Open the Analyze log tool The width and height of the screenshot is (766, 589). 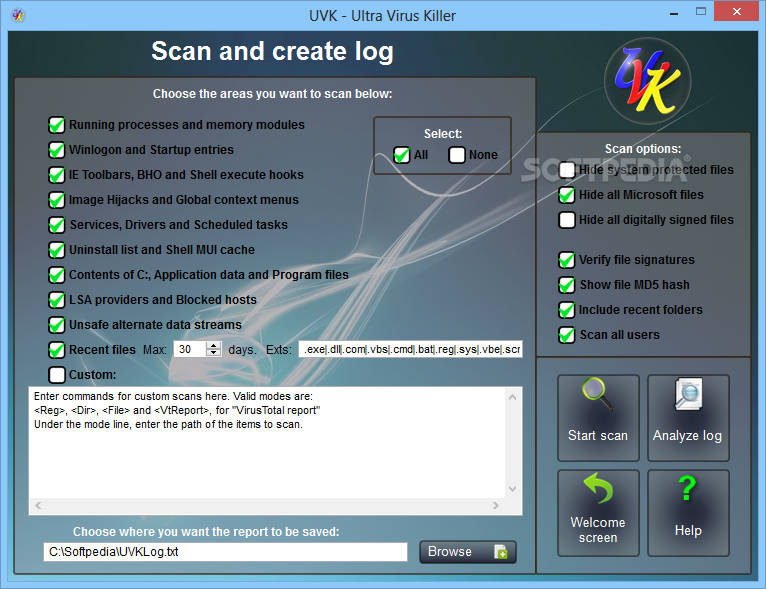coord(688,418)
